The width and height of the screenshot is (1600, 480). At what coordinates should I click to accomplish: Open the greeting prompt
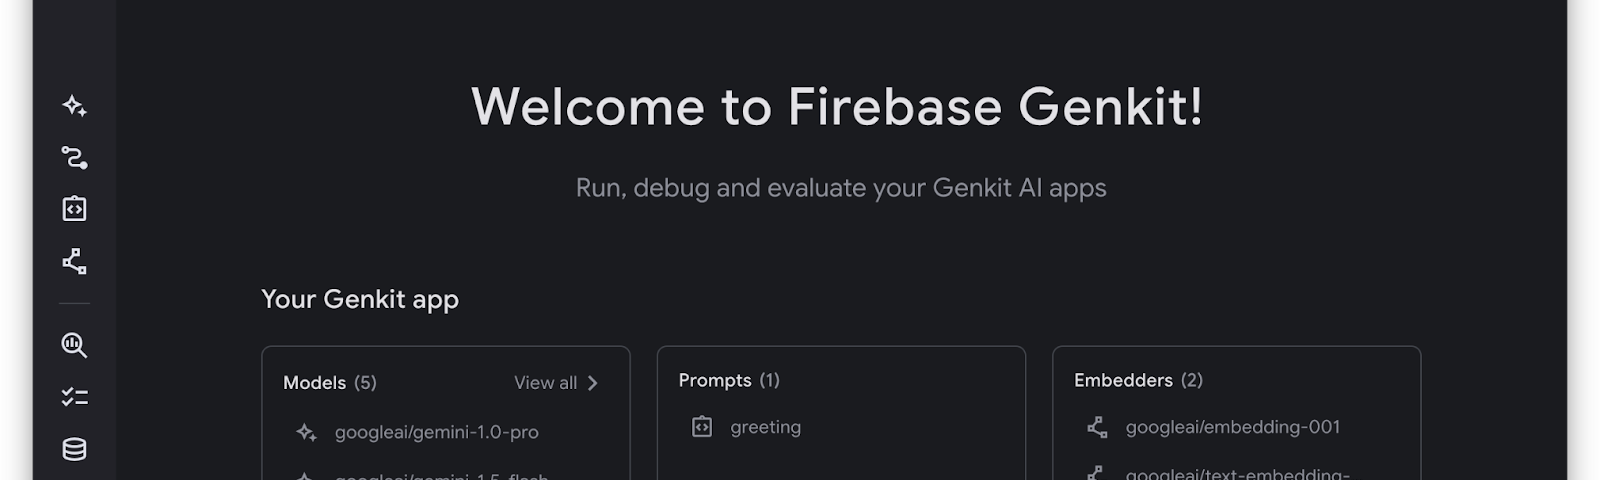pyautogui.click(x=765, y=427)
